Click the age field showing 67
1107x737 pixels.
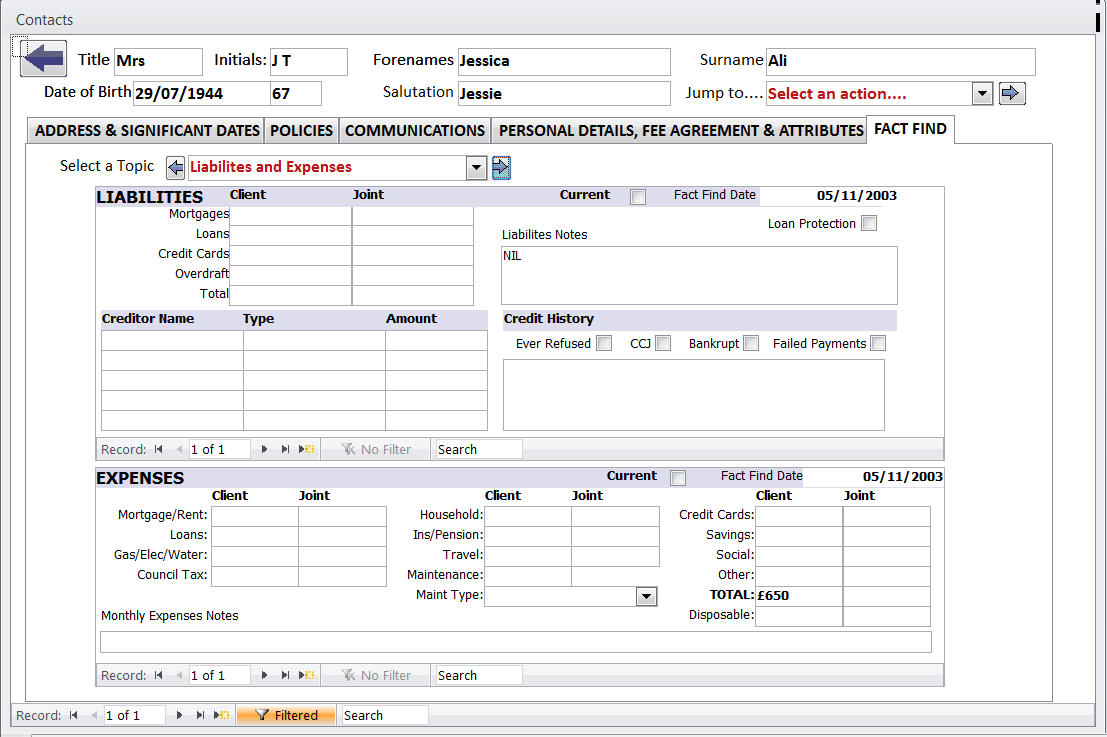(x=296, y=93)
